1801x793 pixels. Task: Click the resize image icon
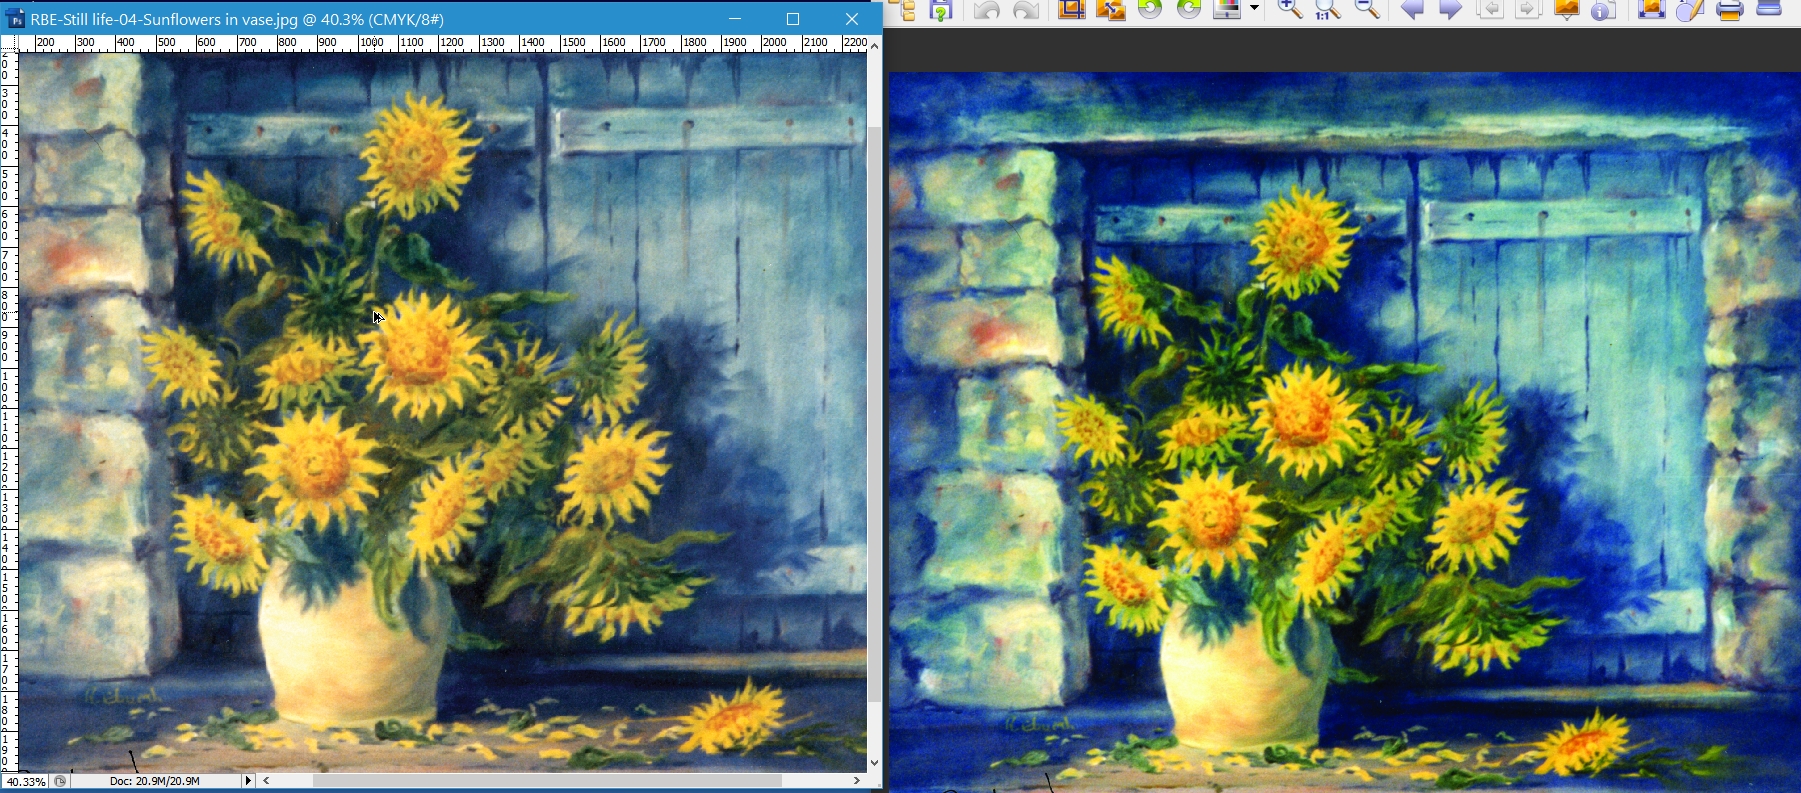(x=1110, y=10)
